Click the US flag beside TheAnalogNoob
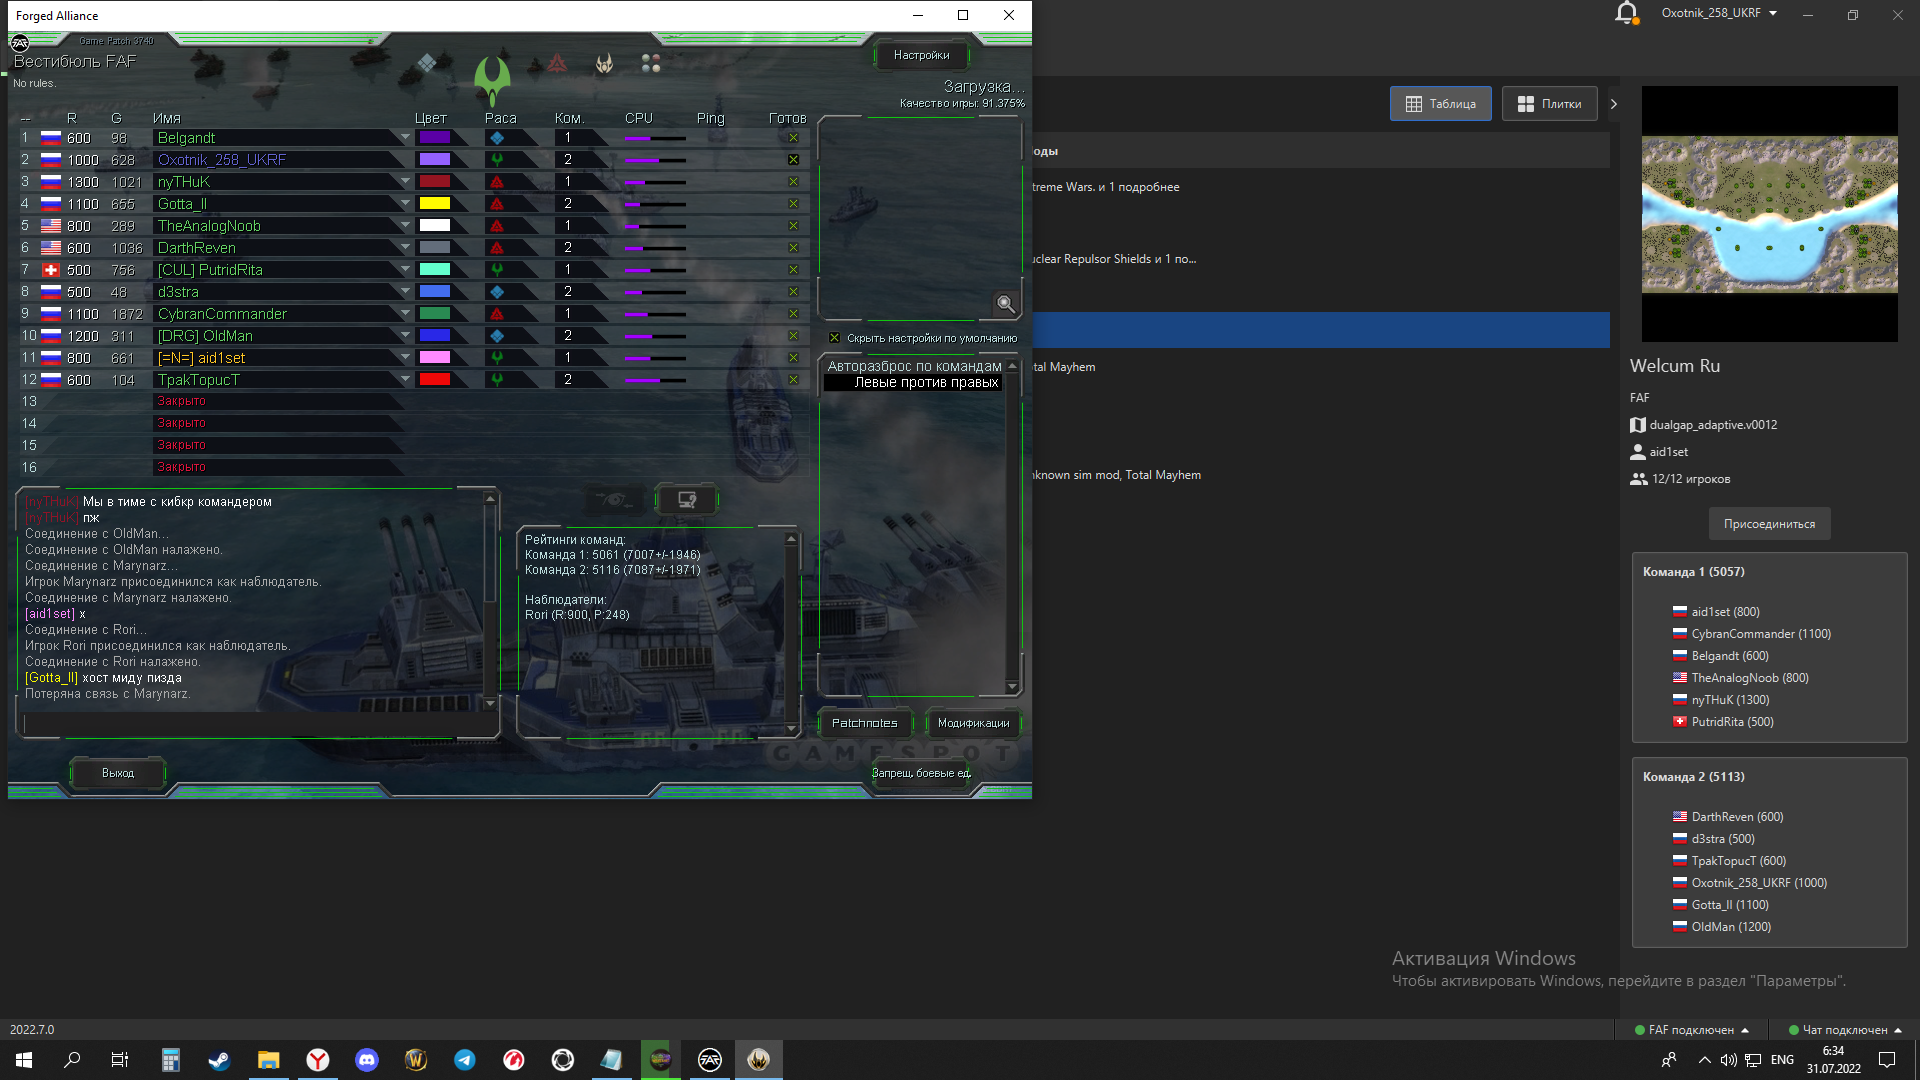Viewport: 1920px width, 1080px height. pos(51,226)
